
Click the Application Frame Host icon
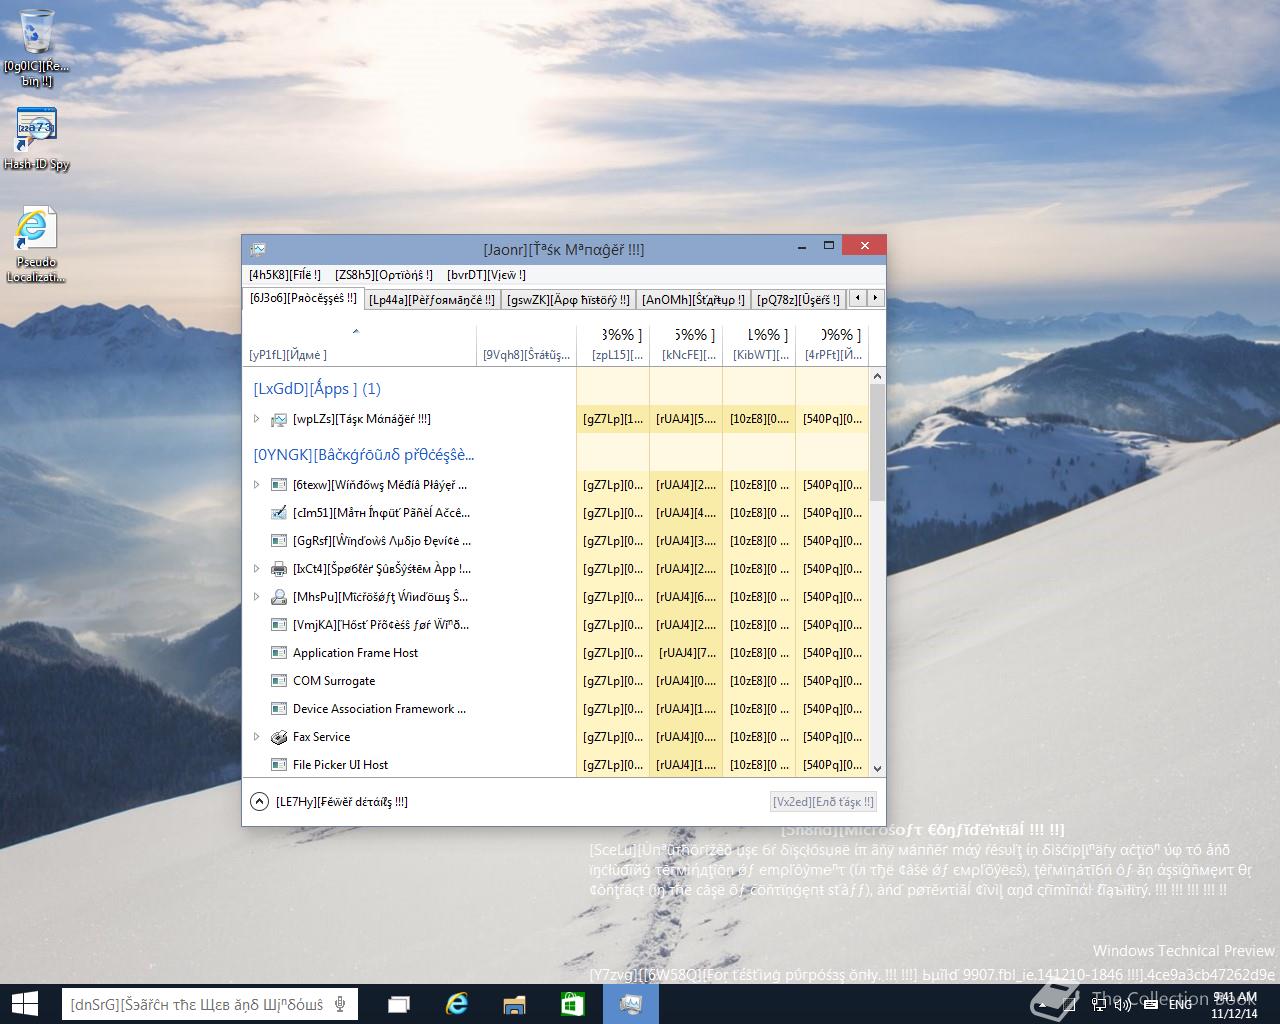click(x=279, y=653)
